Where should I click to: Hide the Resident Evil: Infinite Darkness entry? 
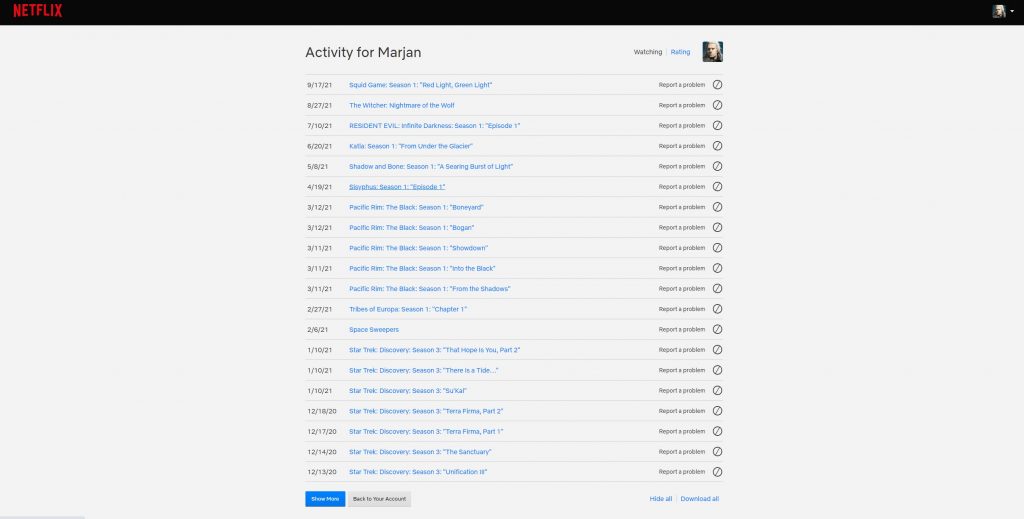click(717, 126)
